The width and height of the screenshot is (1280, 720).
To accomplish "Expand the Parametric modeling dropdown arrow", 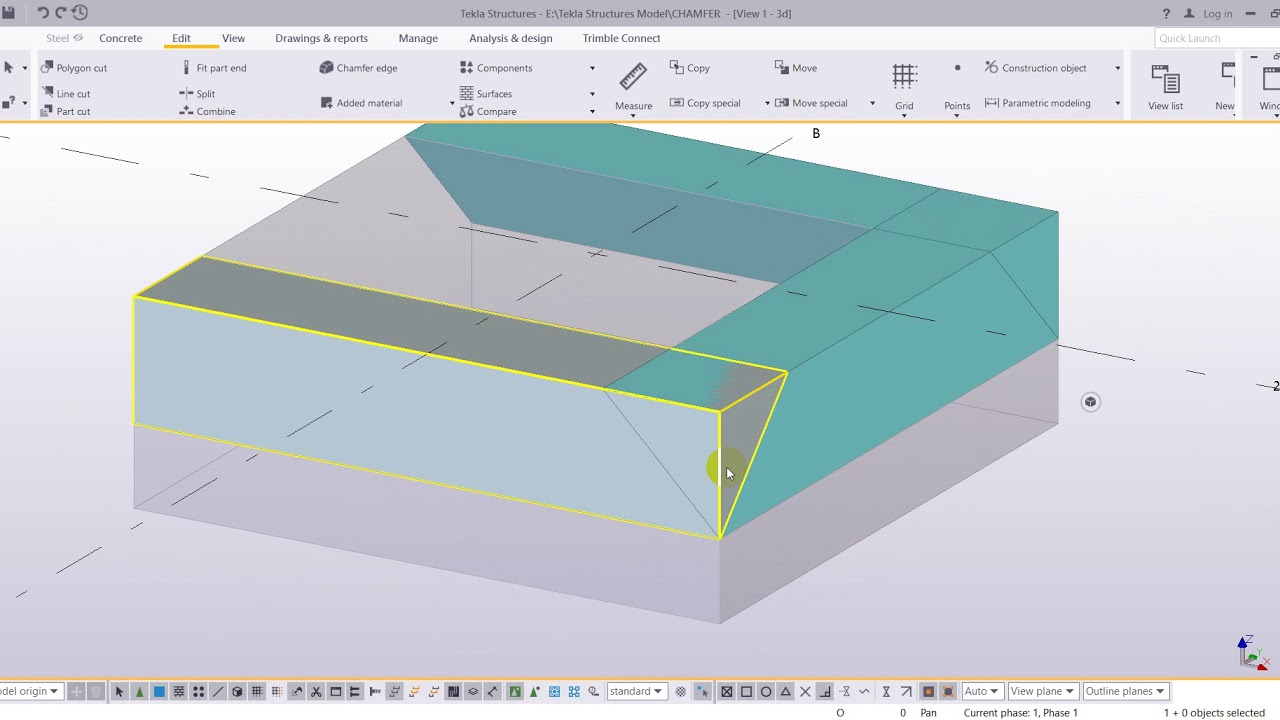I will tap(1117, 103).
